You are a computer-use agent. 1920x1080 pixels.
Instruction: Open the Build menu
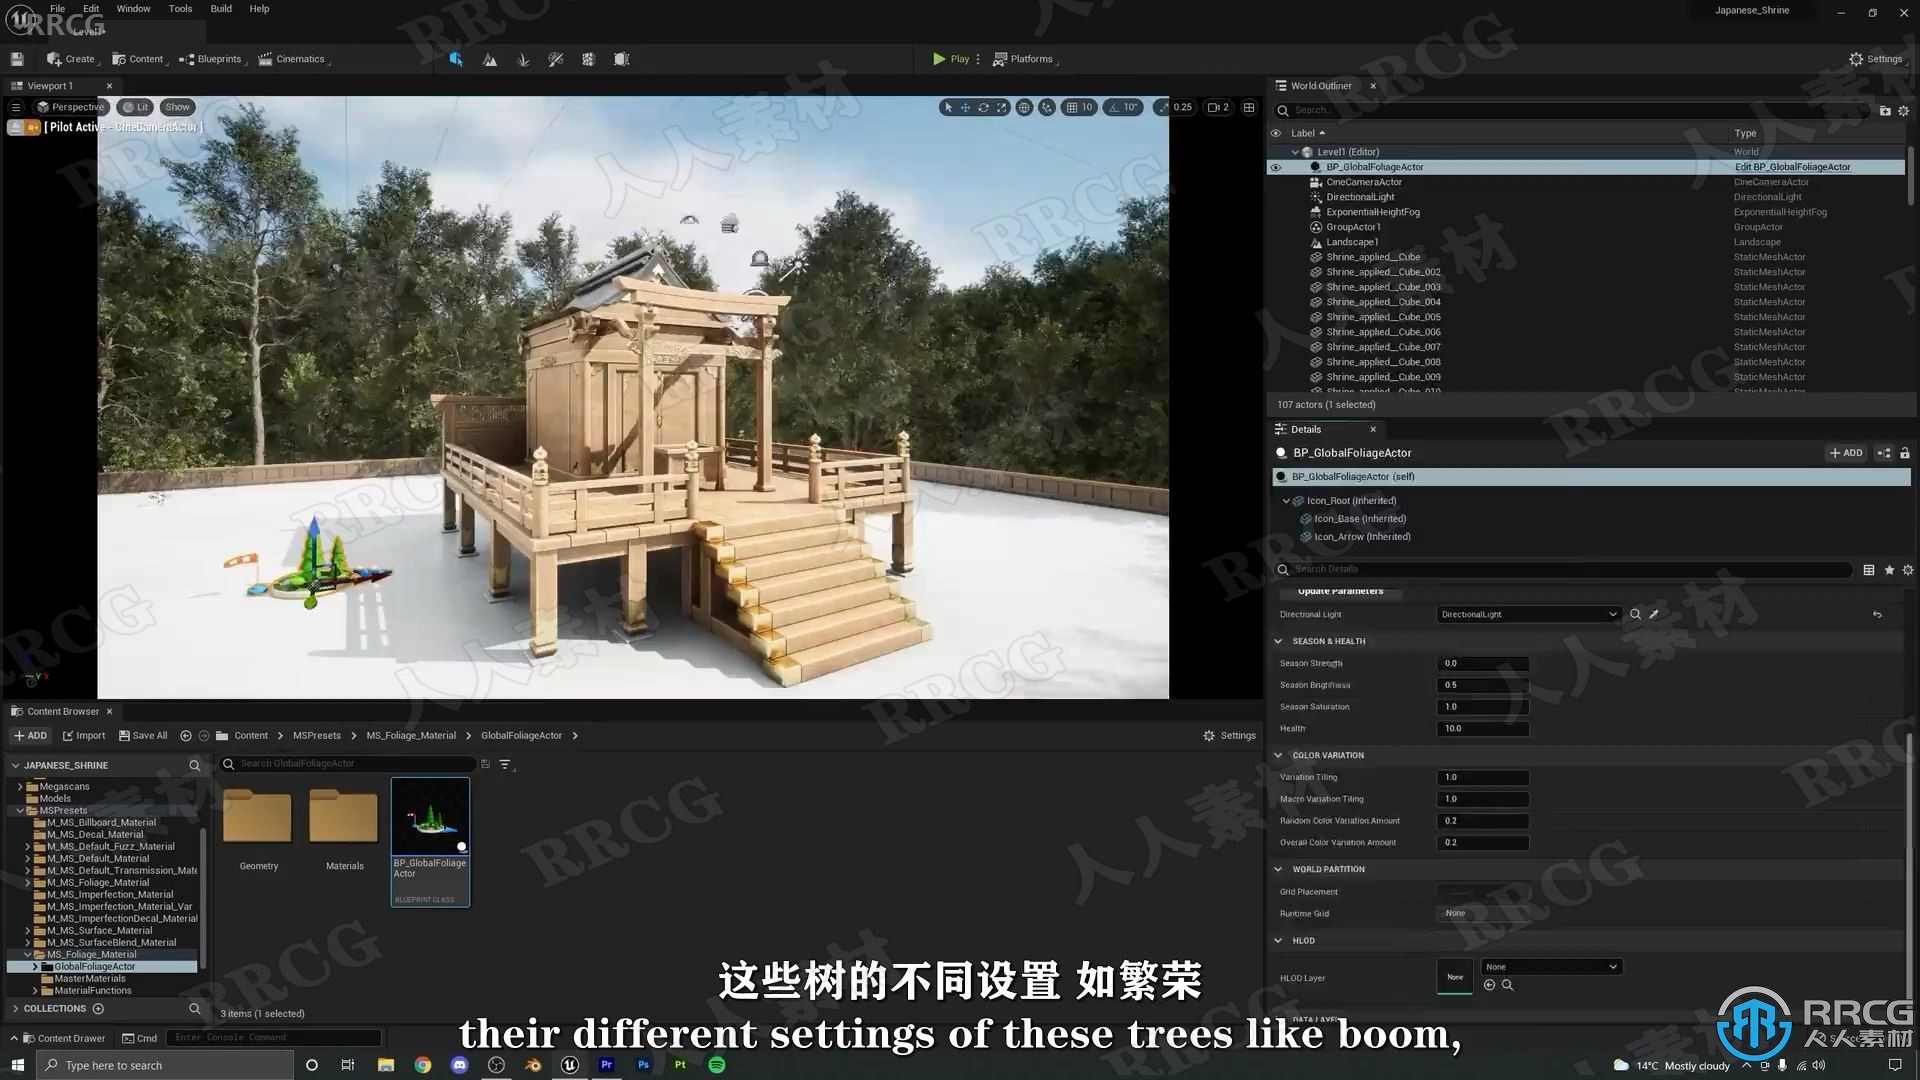click(x=221, y=9)
